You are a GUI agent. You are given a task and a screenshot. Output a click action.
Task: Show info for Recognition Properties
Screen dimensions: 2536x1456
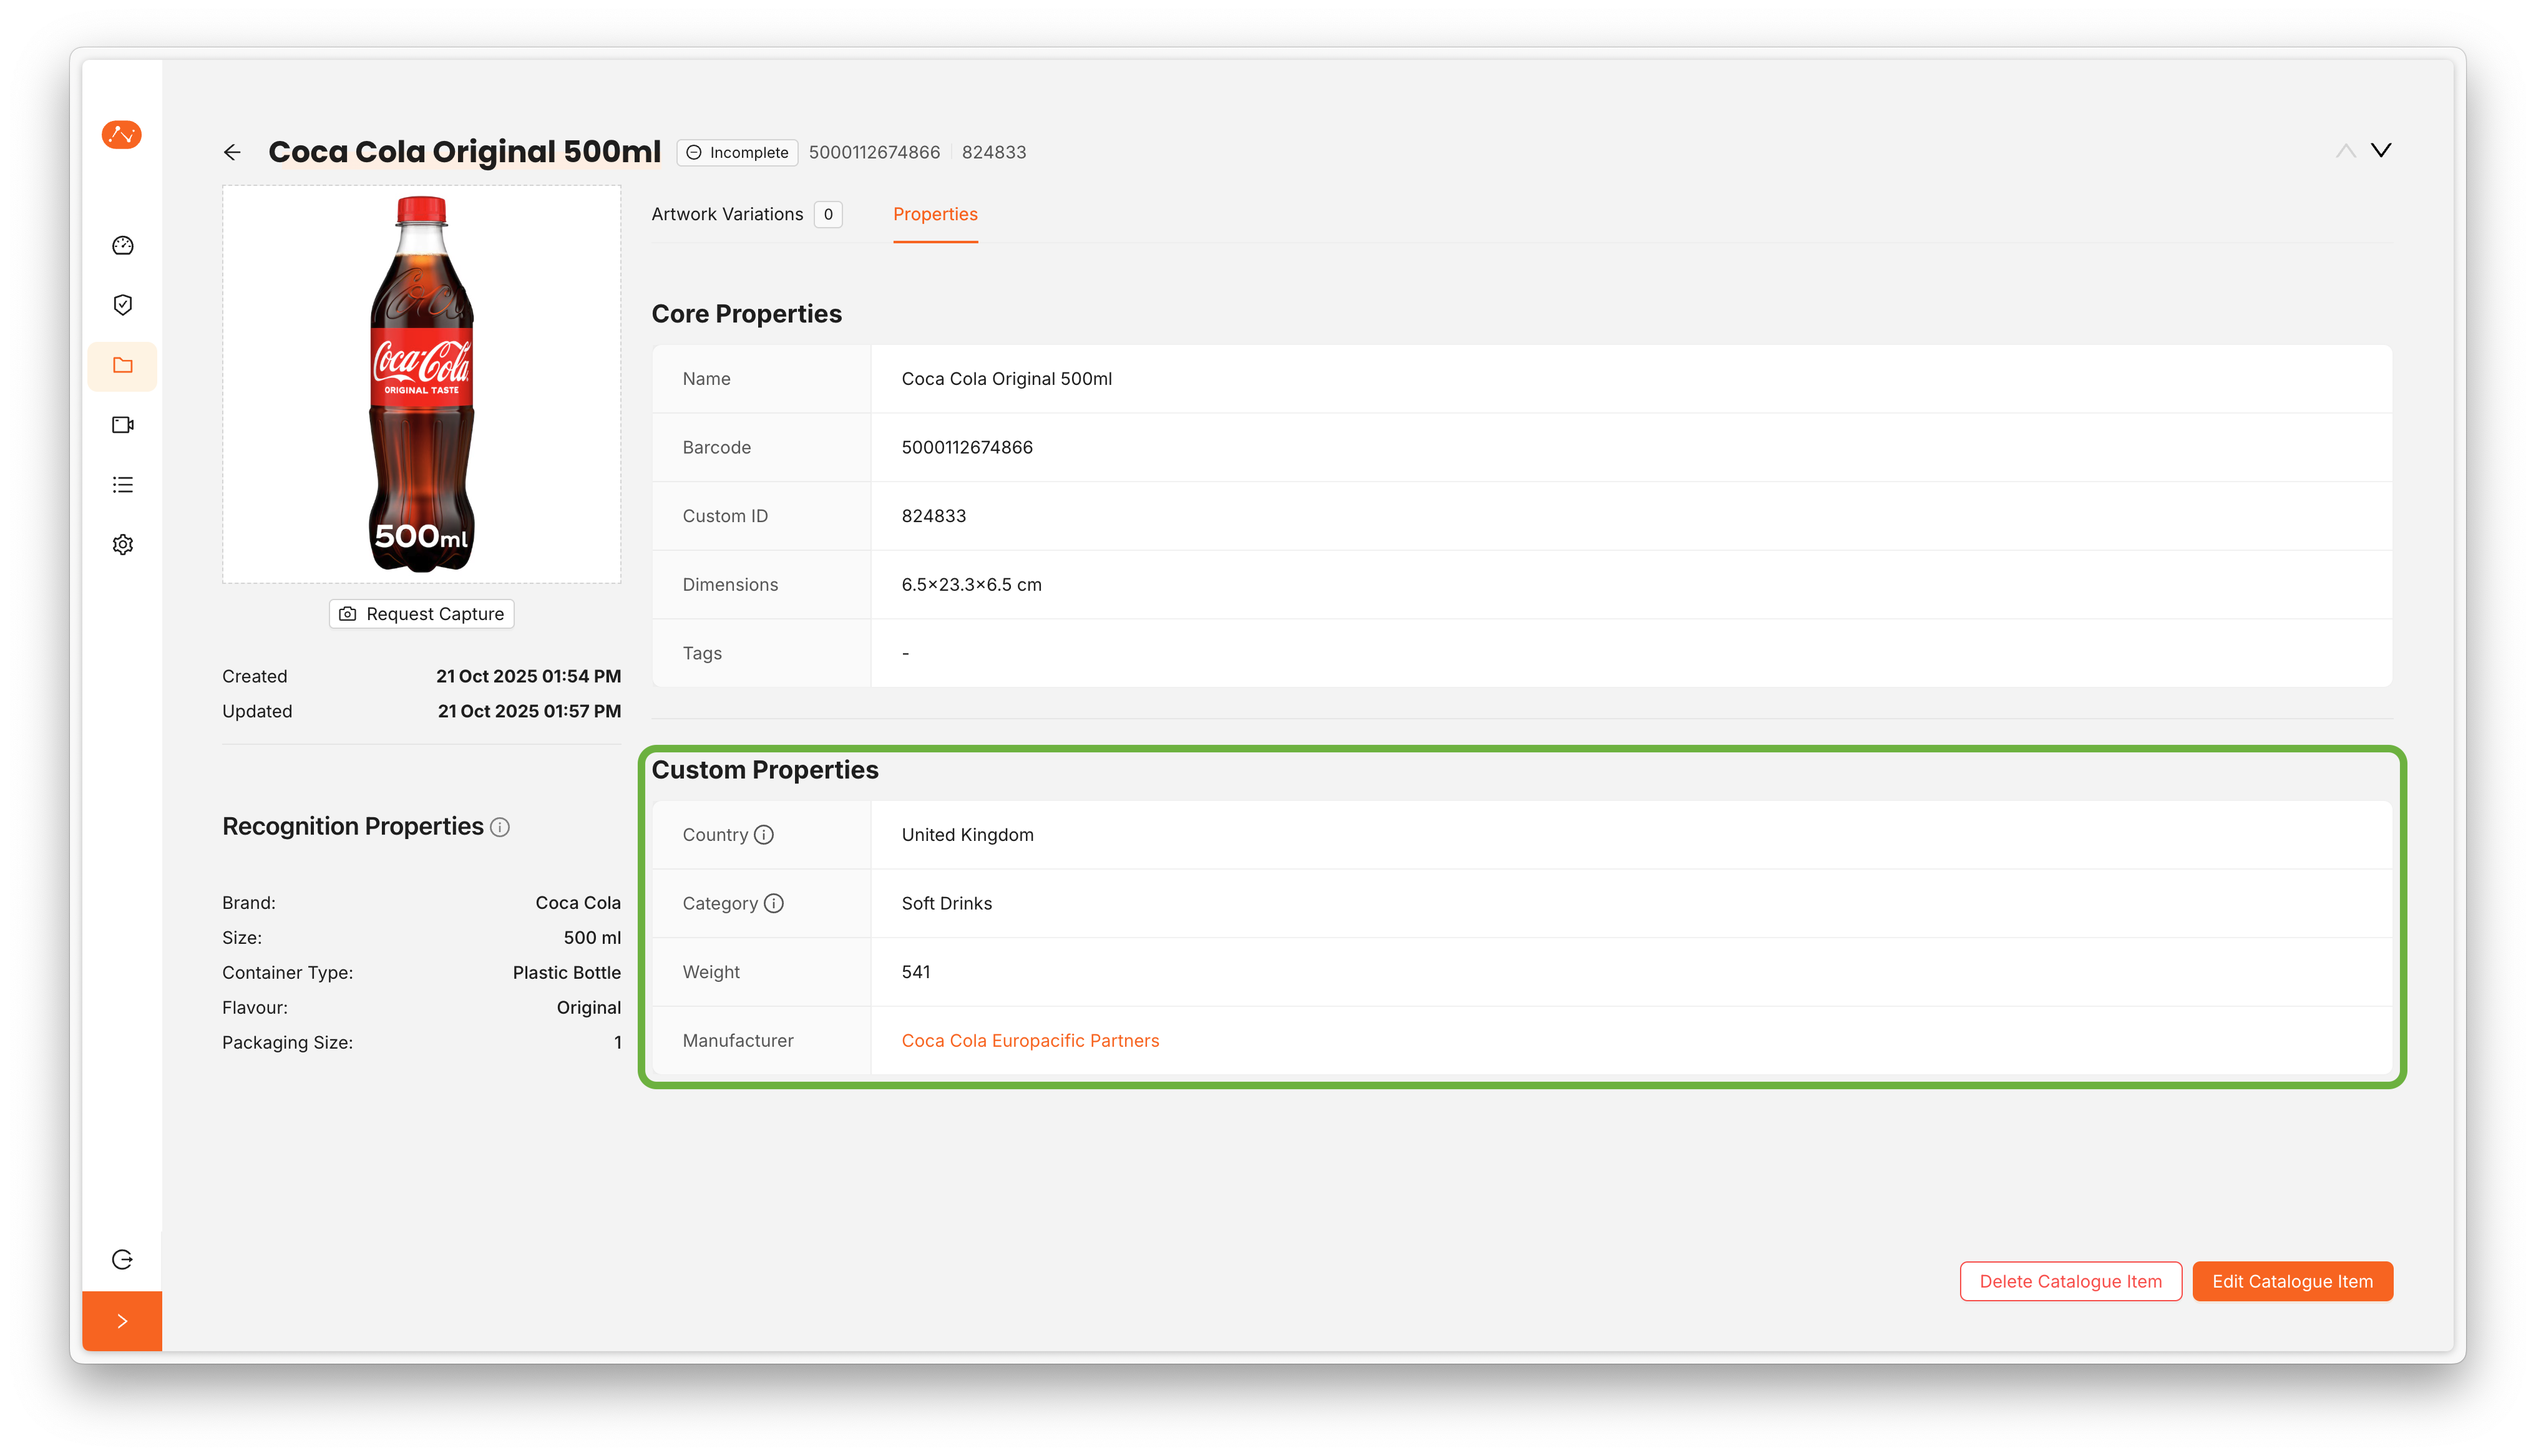point(500,827)
